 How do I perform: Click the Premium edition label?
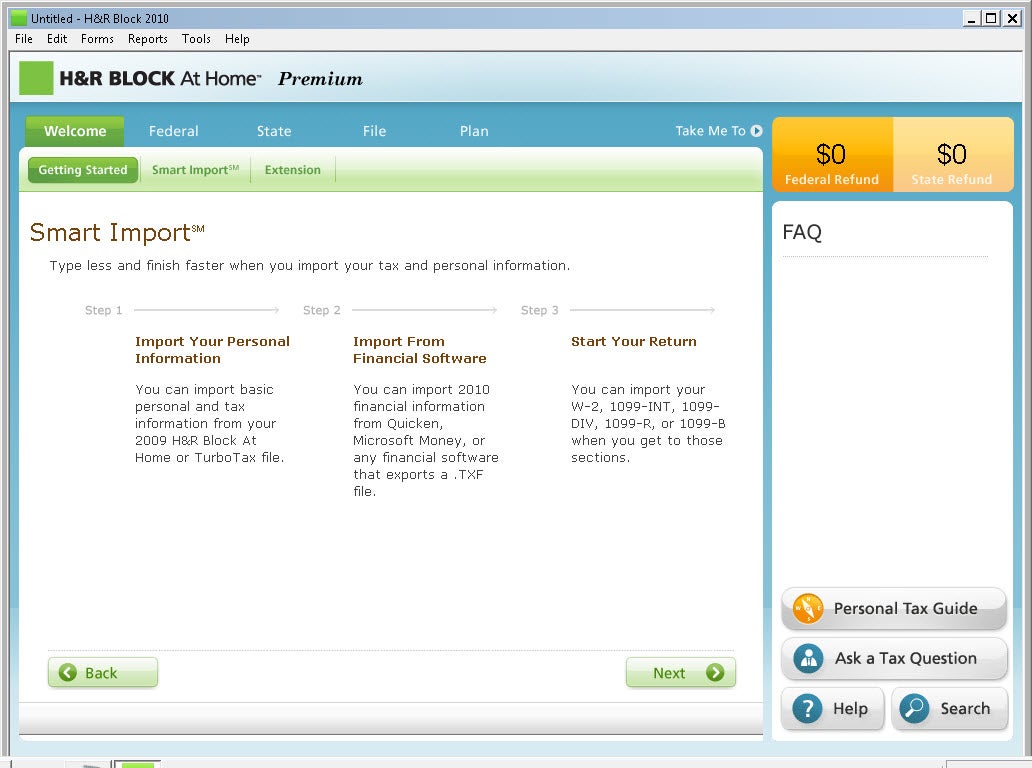pyautogui.click(x=320, y=78)
